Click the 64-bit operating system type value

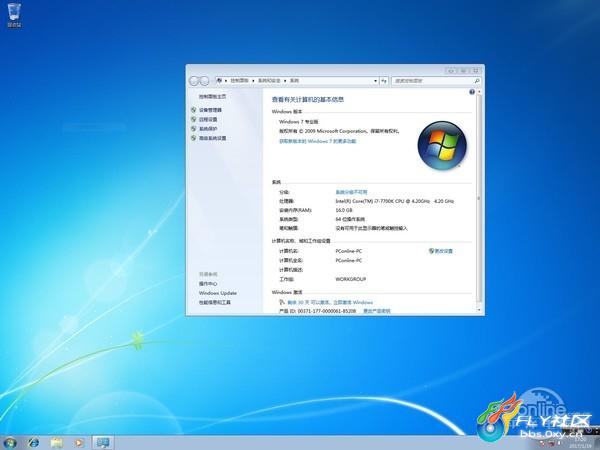(x=350, y=219)
